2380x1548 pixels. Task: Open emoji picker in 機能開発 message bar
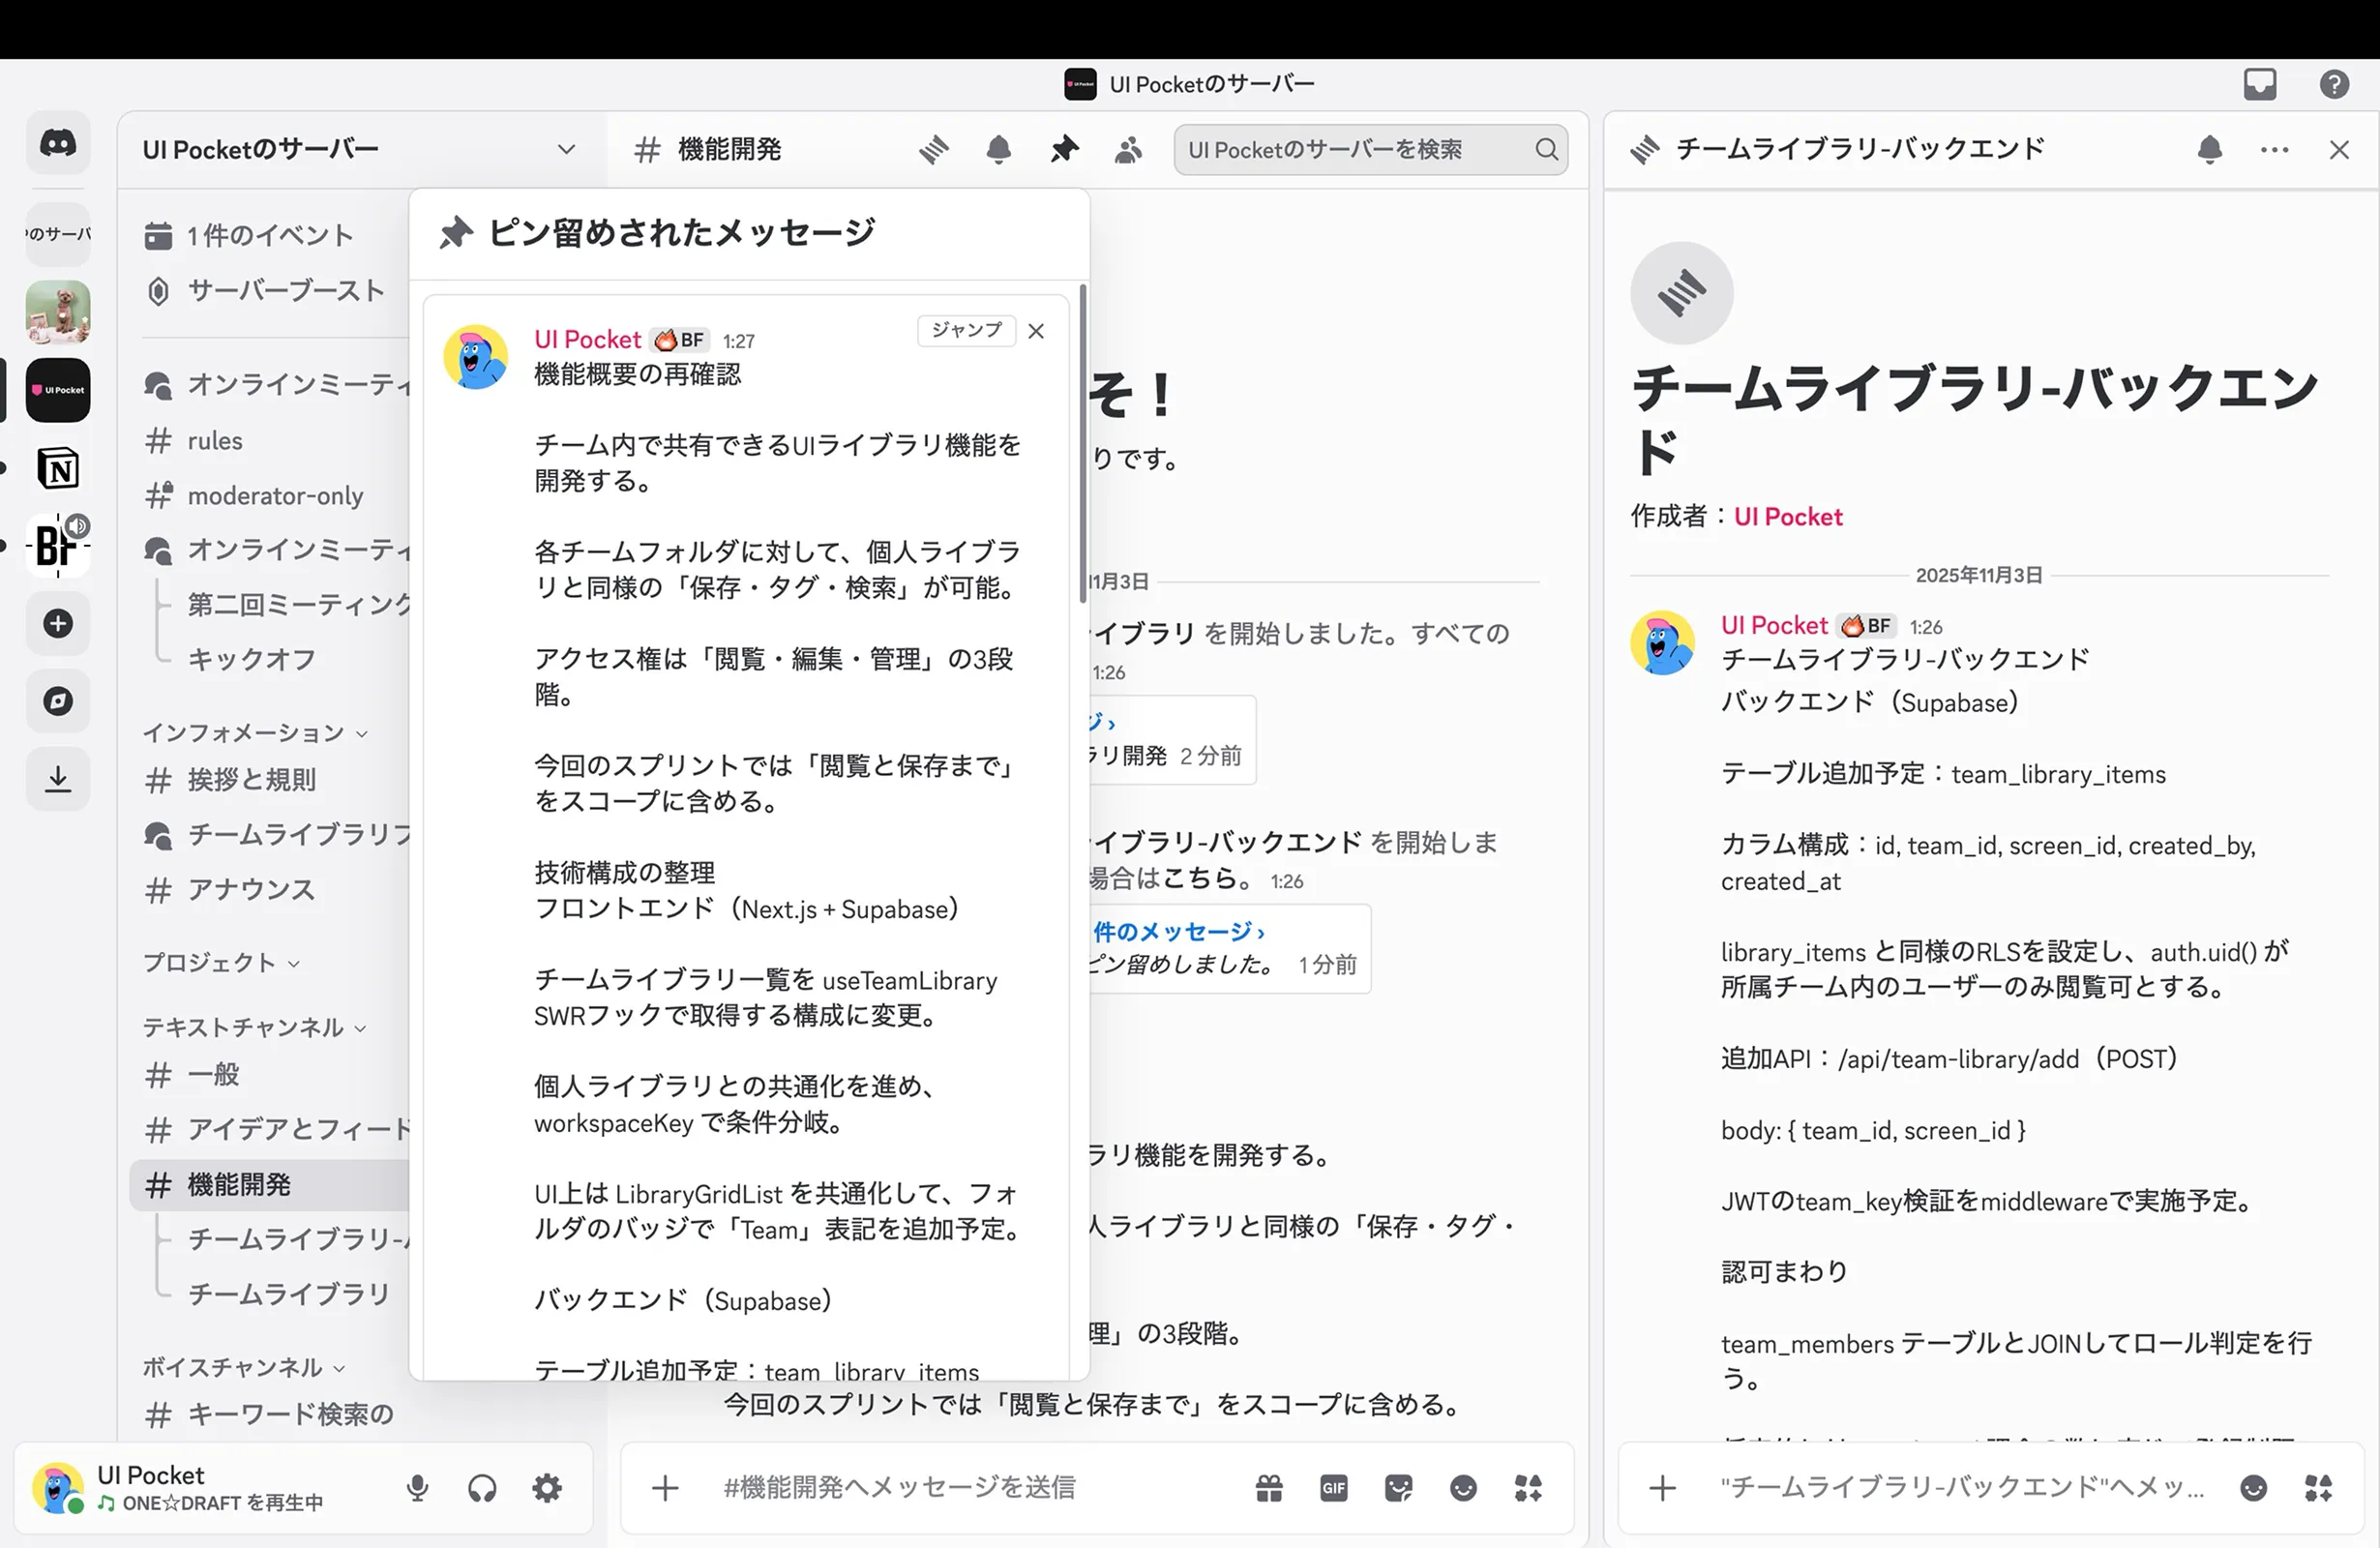click(x=1463, y=1489)
